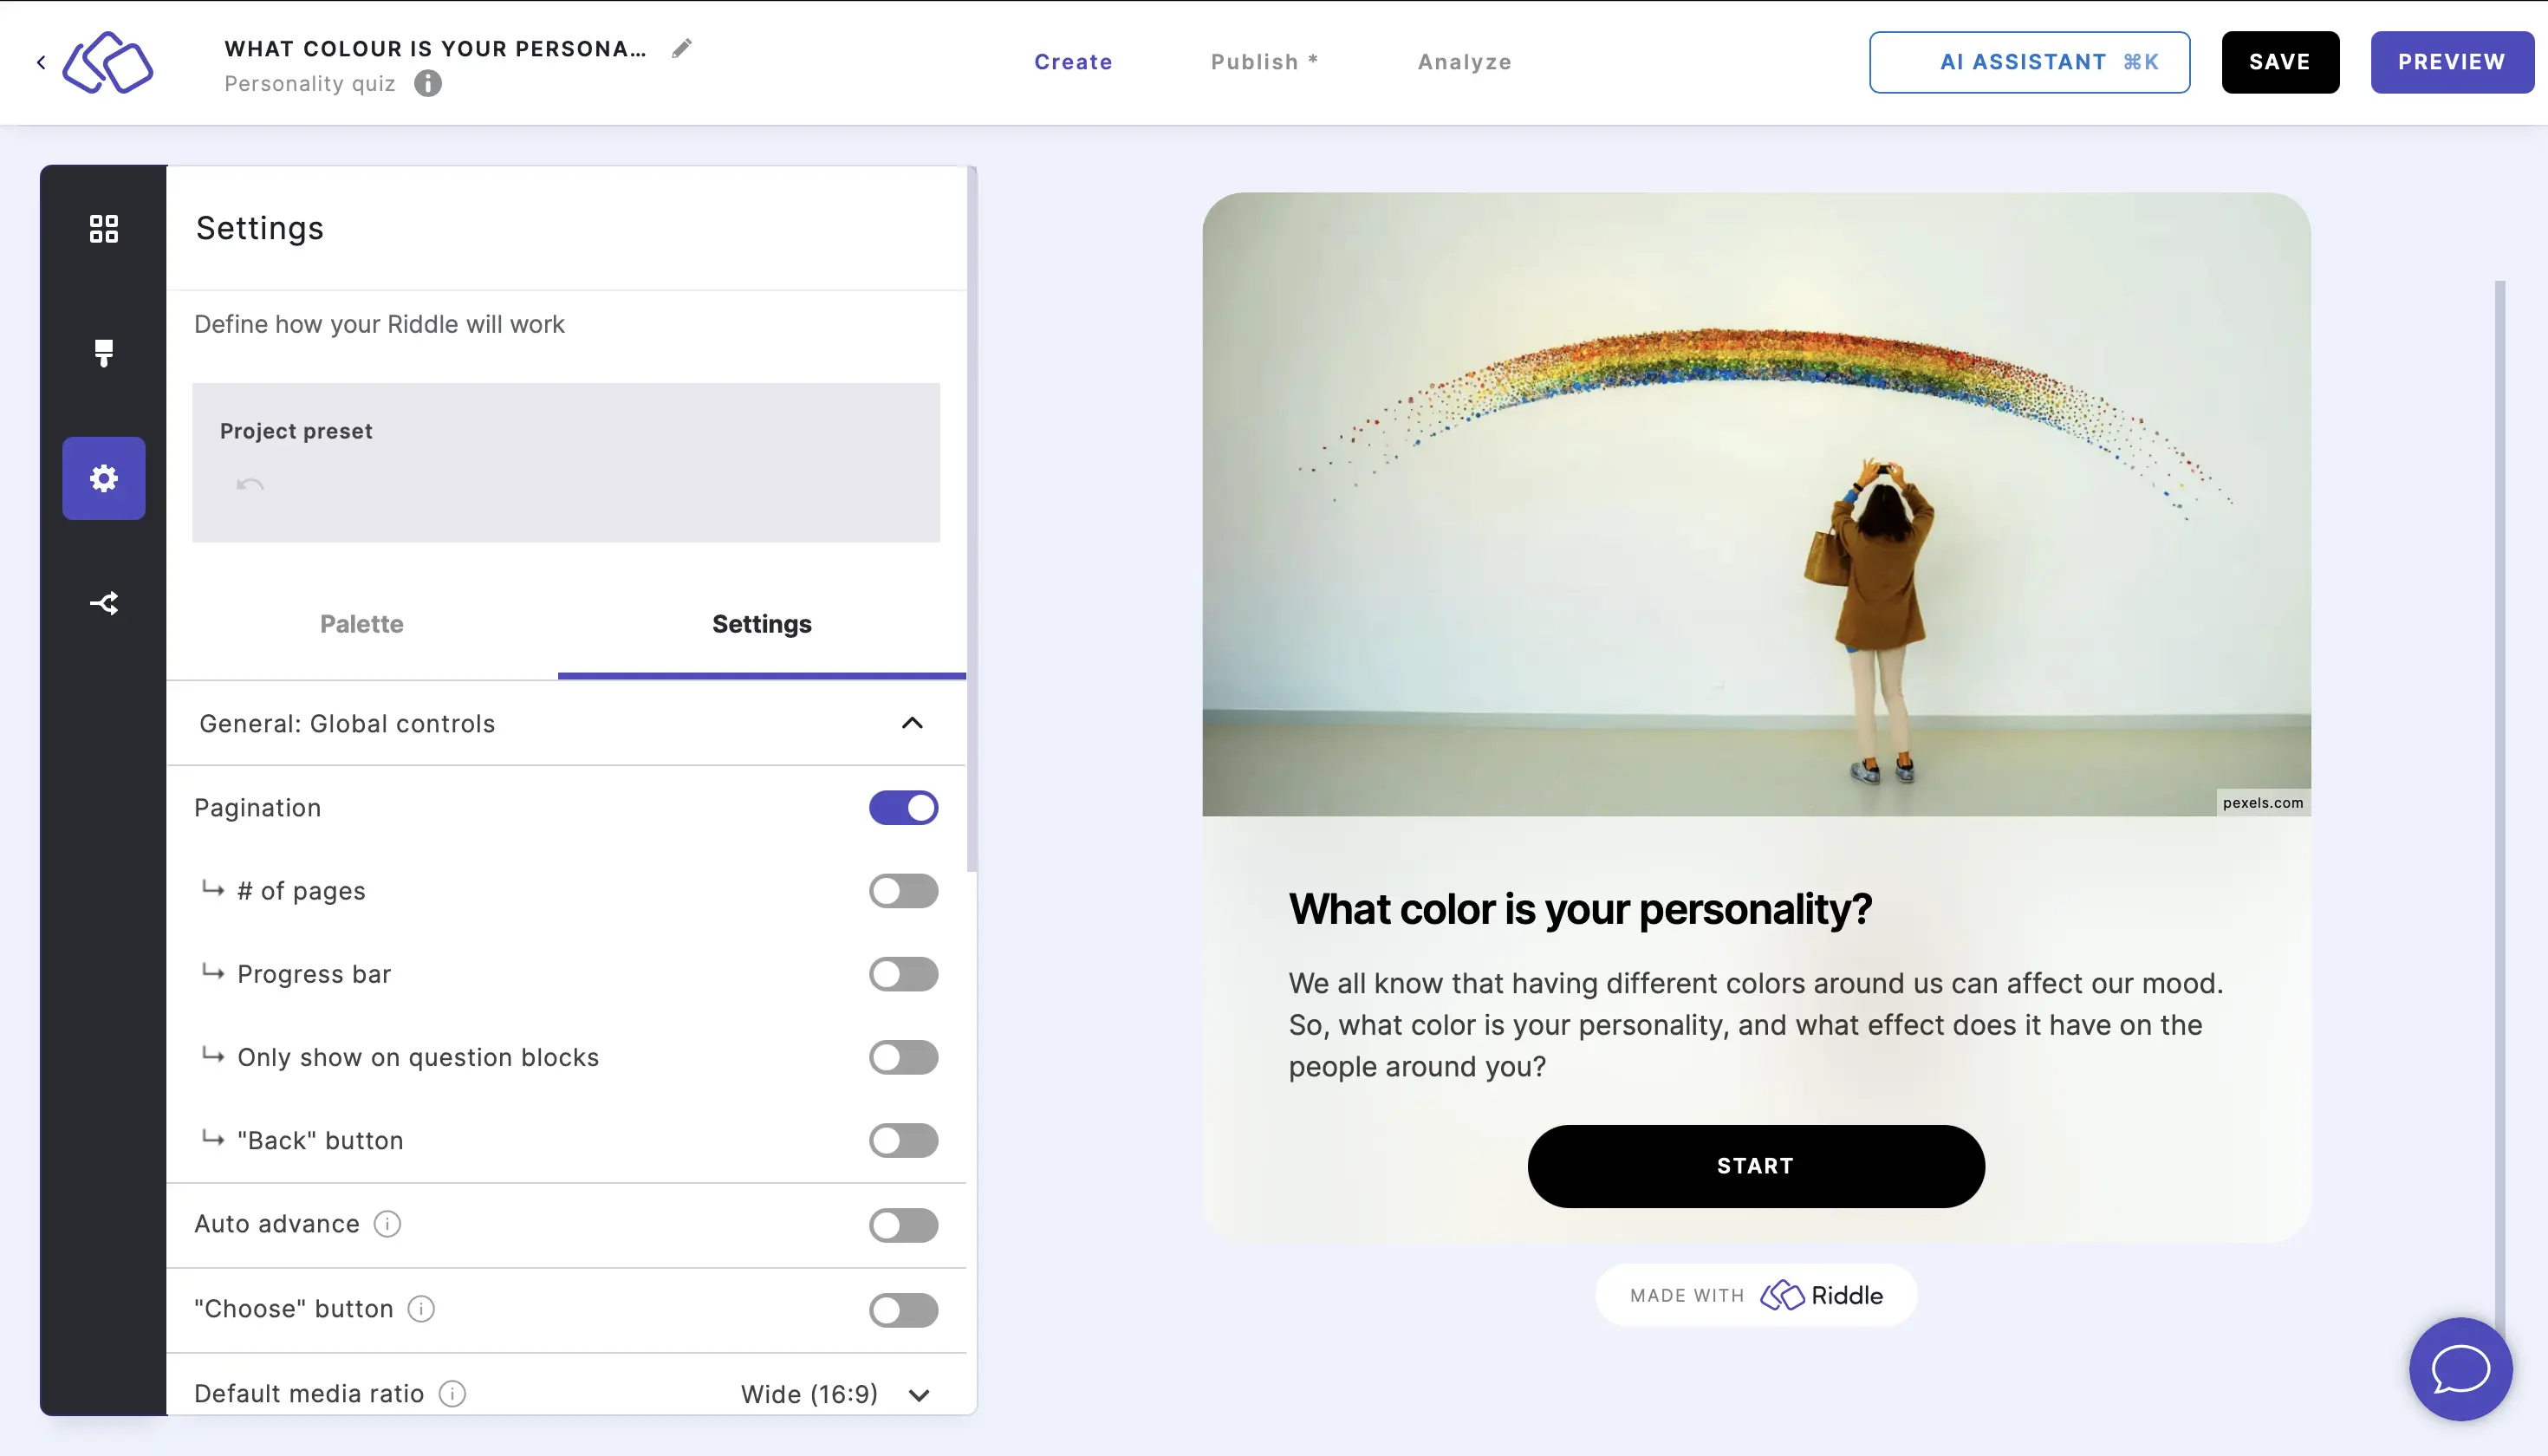Viewport: 2548px width, 1456px height.
Task: Click the rainbow cover image thumbnail
Action: 1755,504
